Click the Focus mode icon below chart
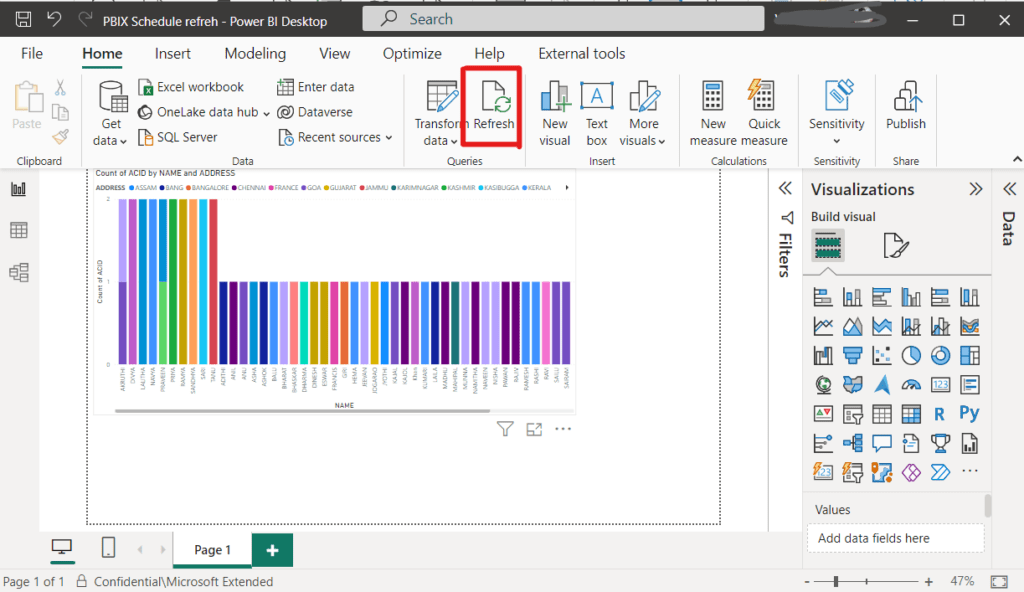1024x592 pixels. coord(534,429)
